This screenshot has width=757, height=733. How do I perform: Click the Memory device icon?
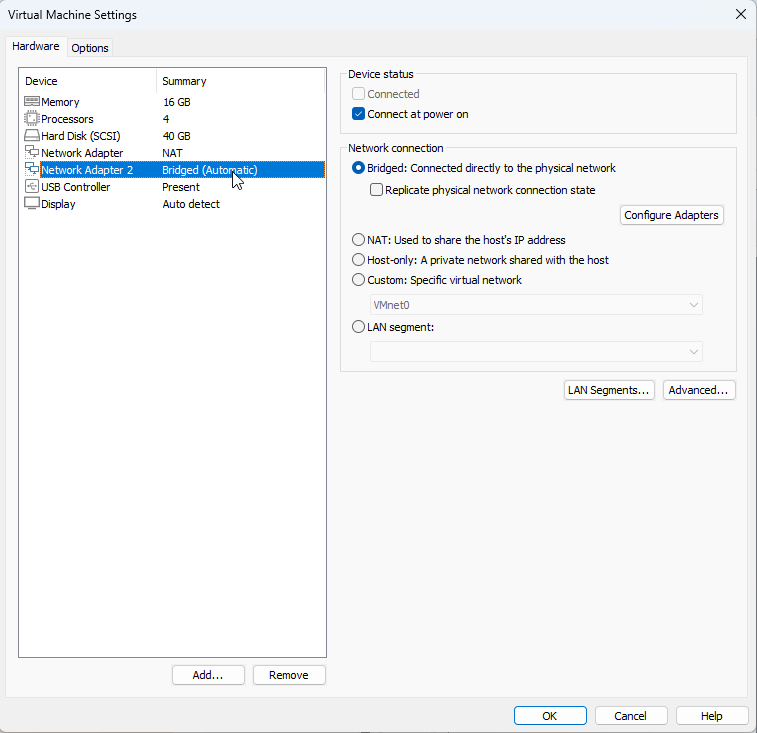[32, 102]
